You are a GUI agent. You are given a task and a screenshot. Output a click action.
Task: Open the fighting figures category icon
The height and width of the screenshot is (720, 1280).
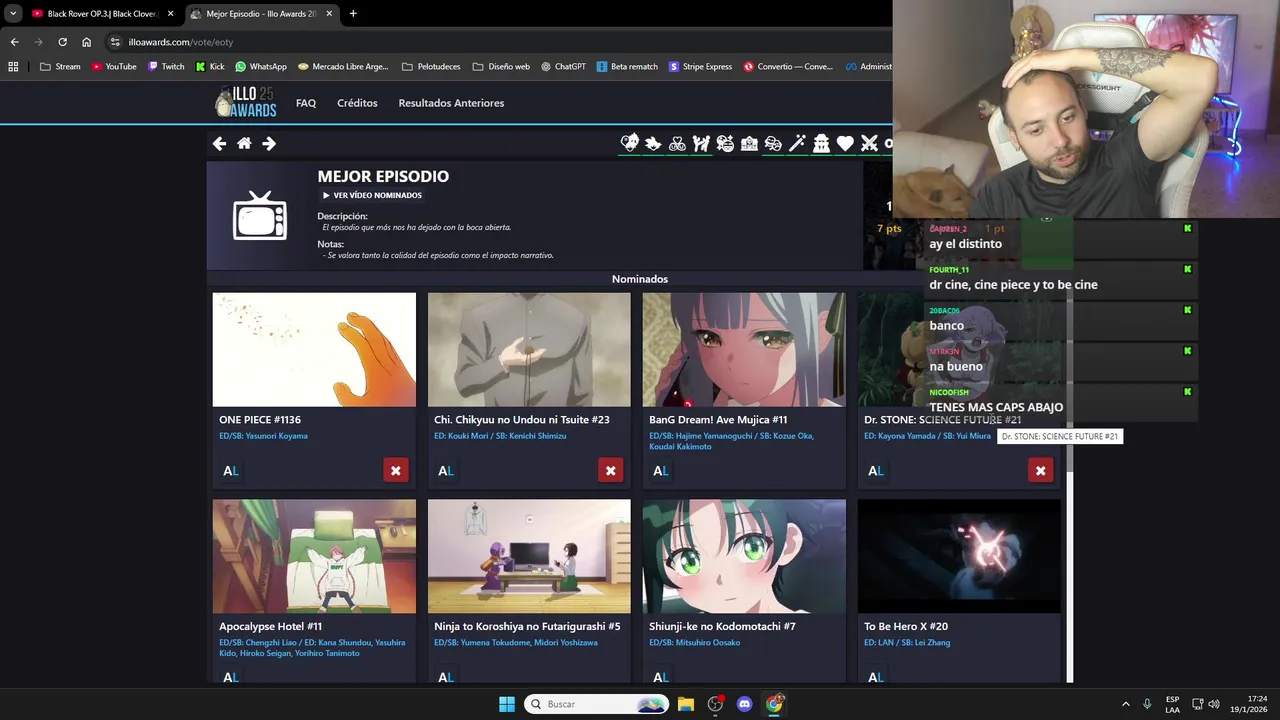point(701,144)
